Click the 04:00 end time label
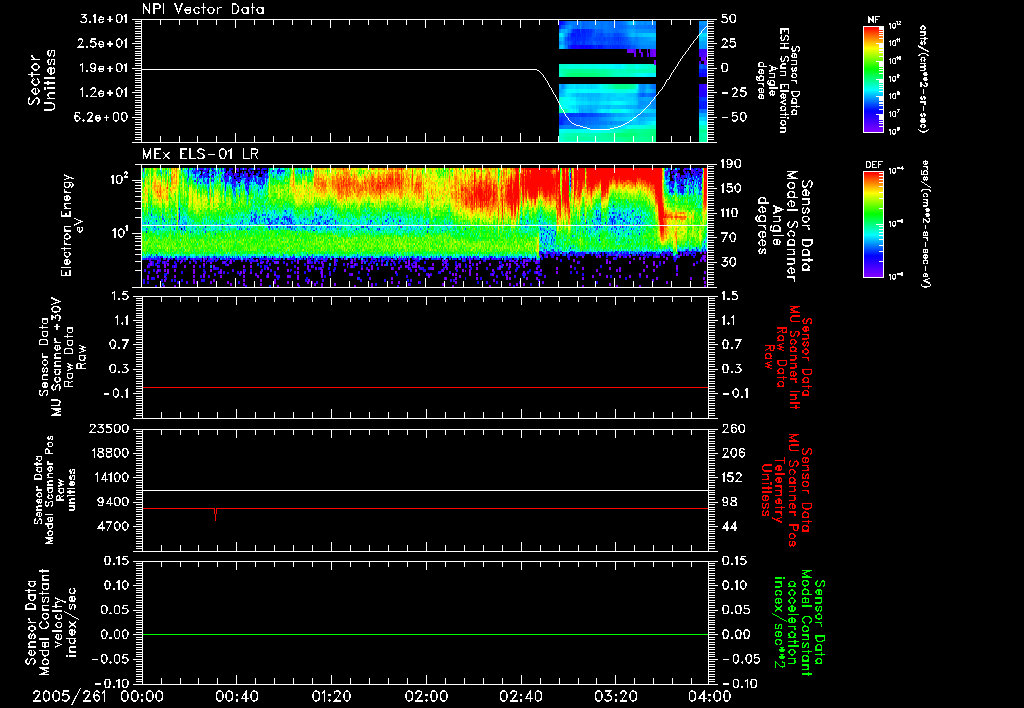1024x708 pixels. click(708, 696)
